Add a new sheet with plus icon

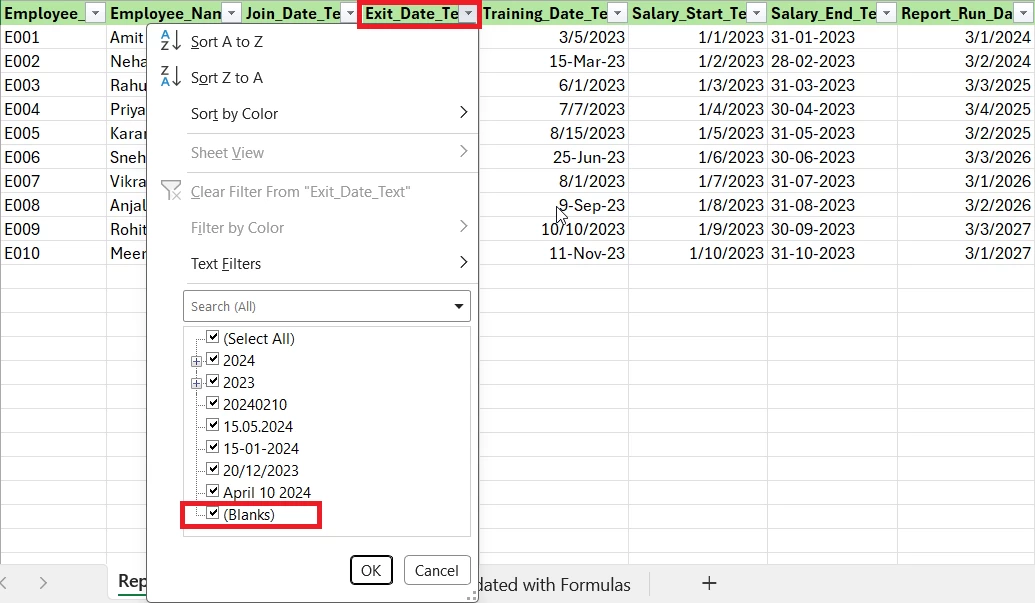[709, 583]
